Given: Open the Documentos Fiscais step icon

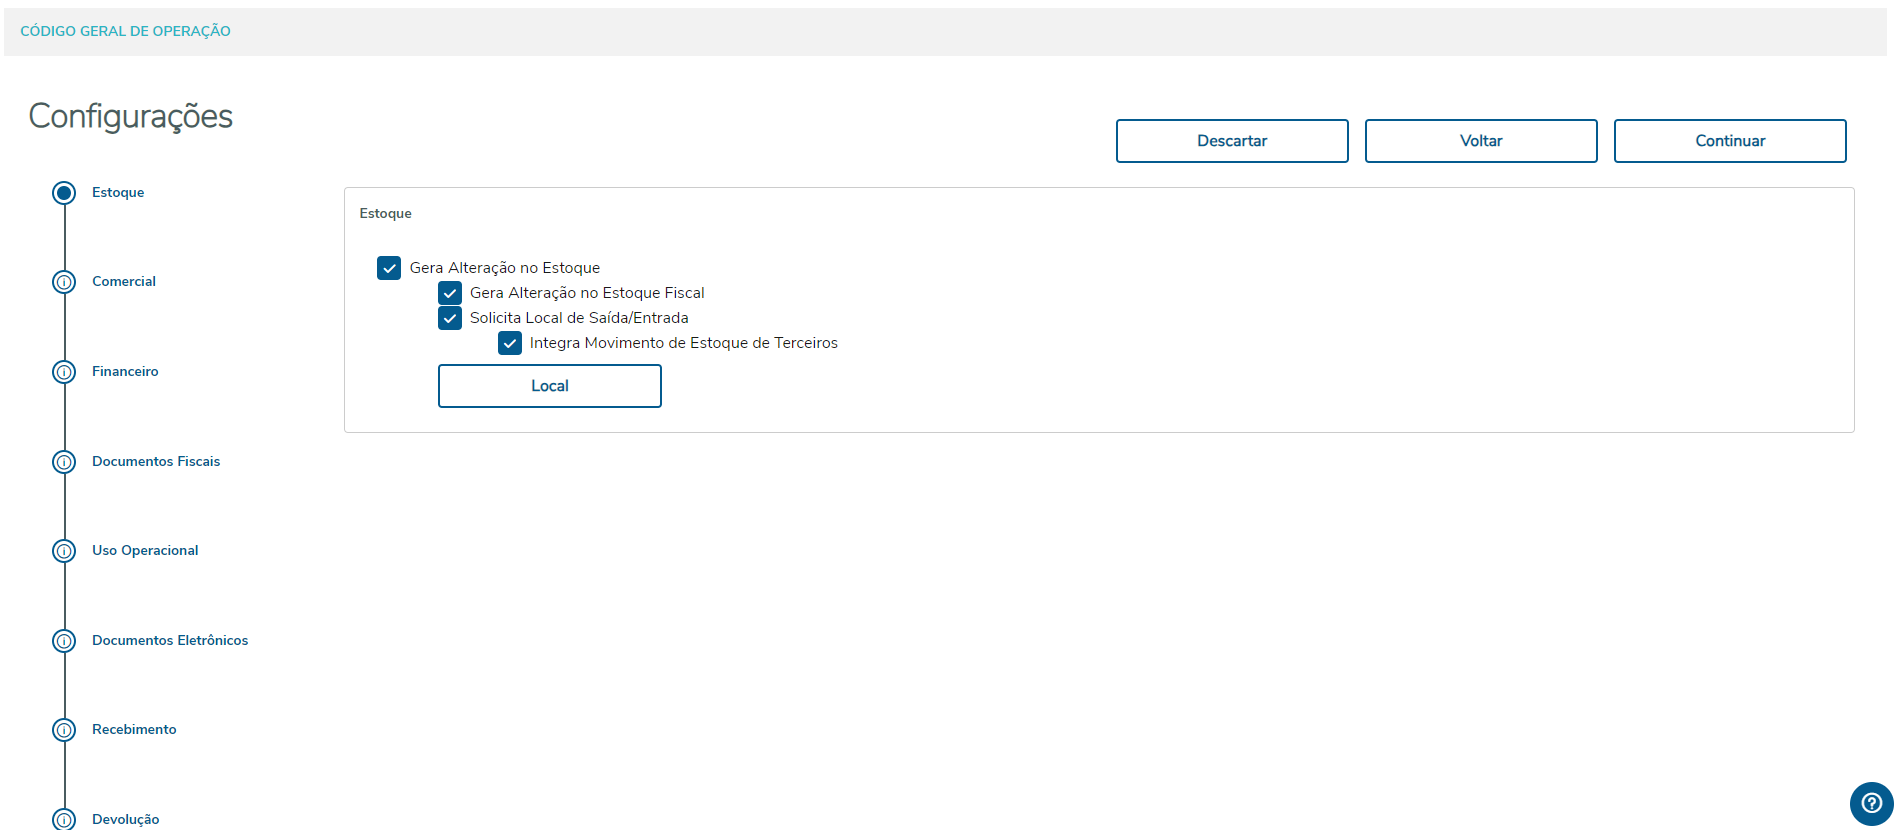Looking at the screenshot, I should point(64,462).
